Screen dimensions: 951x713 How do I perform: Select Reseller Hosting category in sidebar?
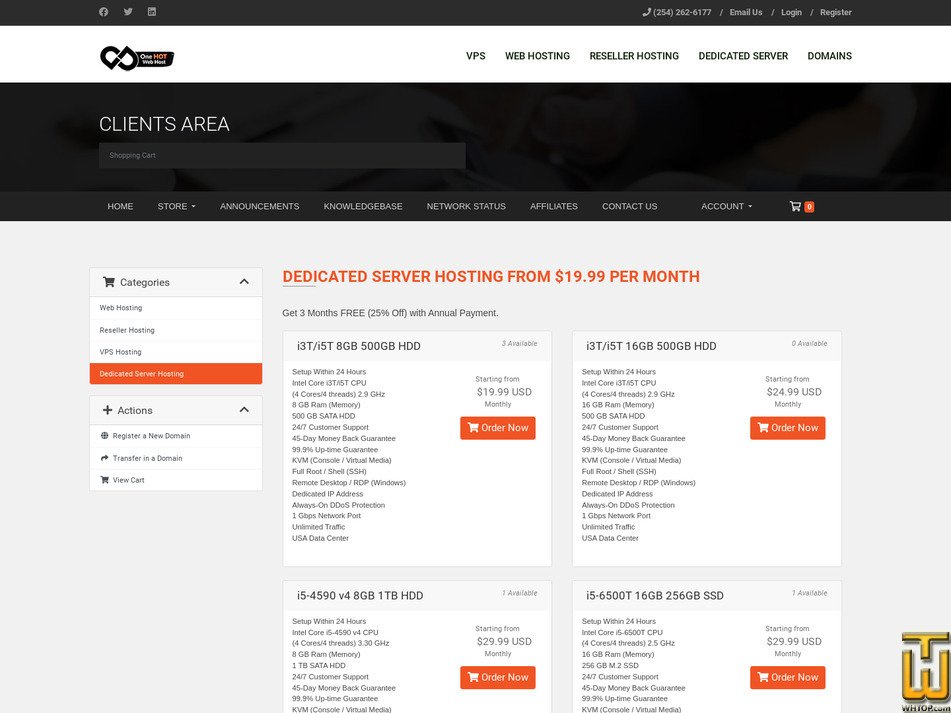tap(176, 330)
